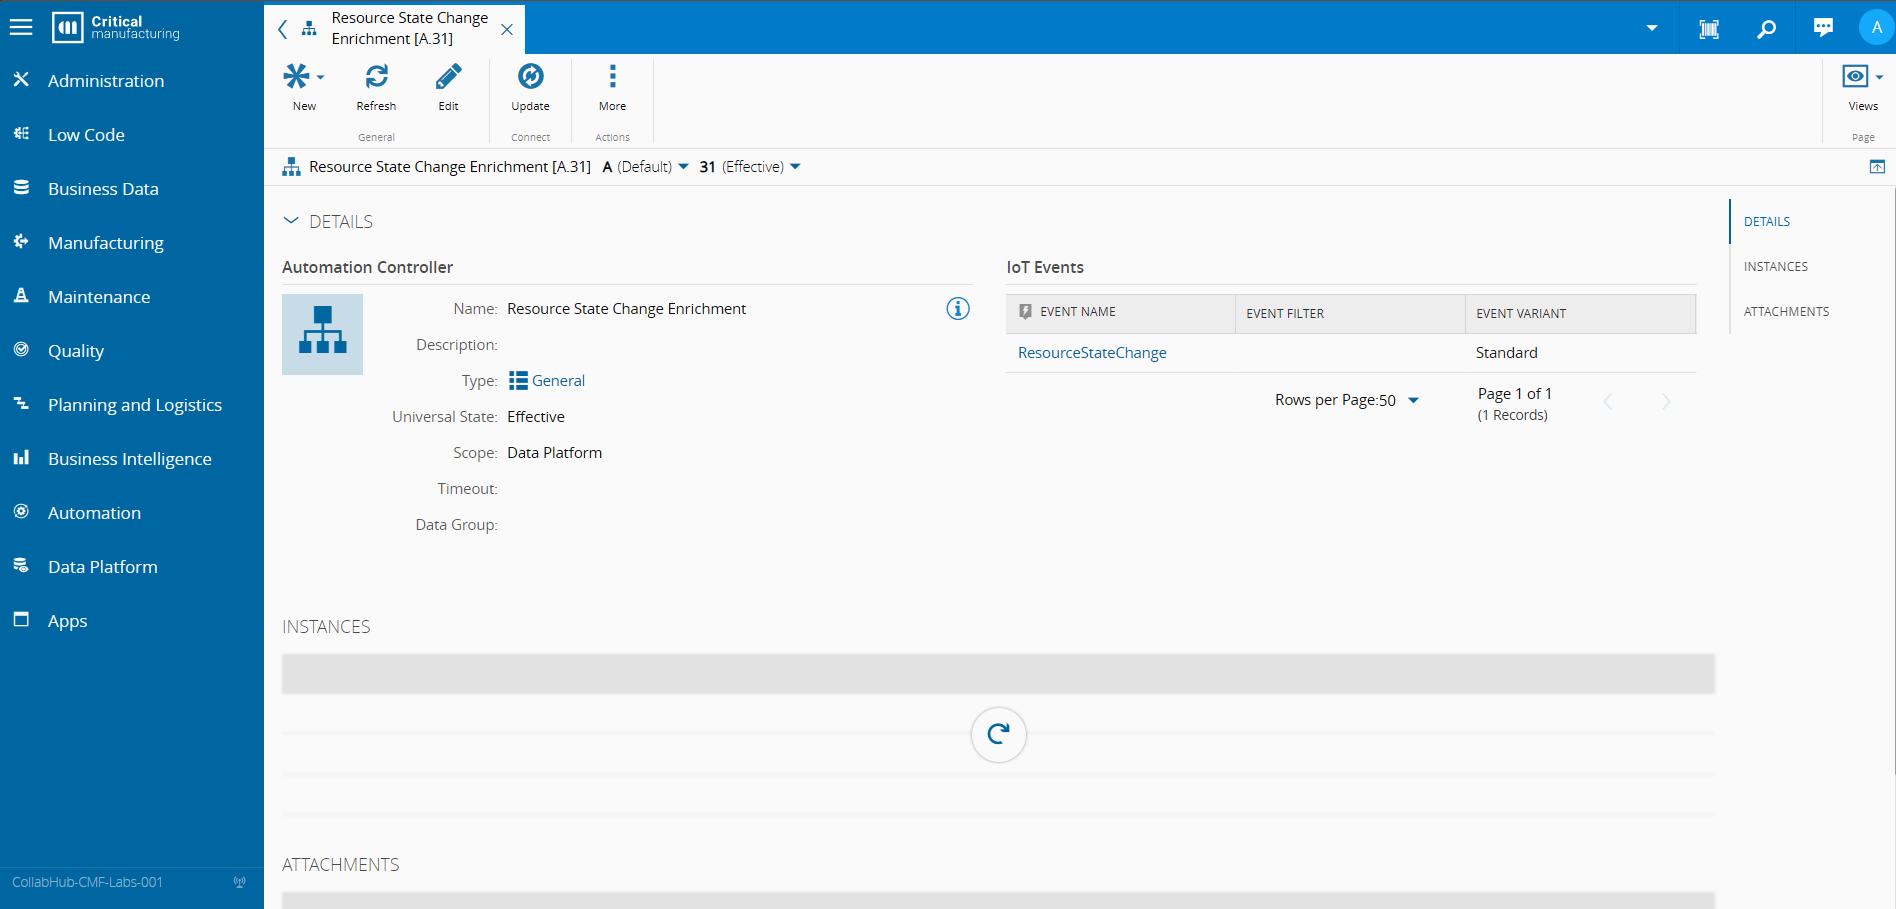Click the Update connect icon
The height and width of the screenshot is (909, 1896).
(x=530, y=77)
